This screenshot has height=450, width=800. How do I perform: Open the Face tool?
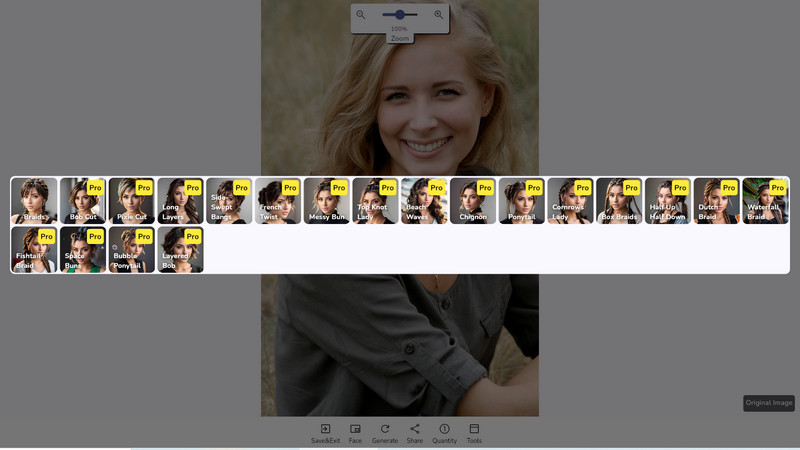355,433
